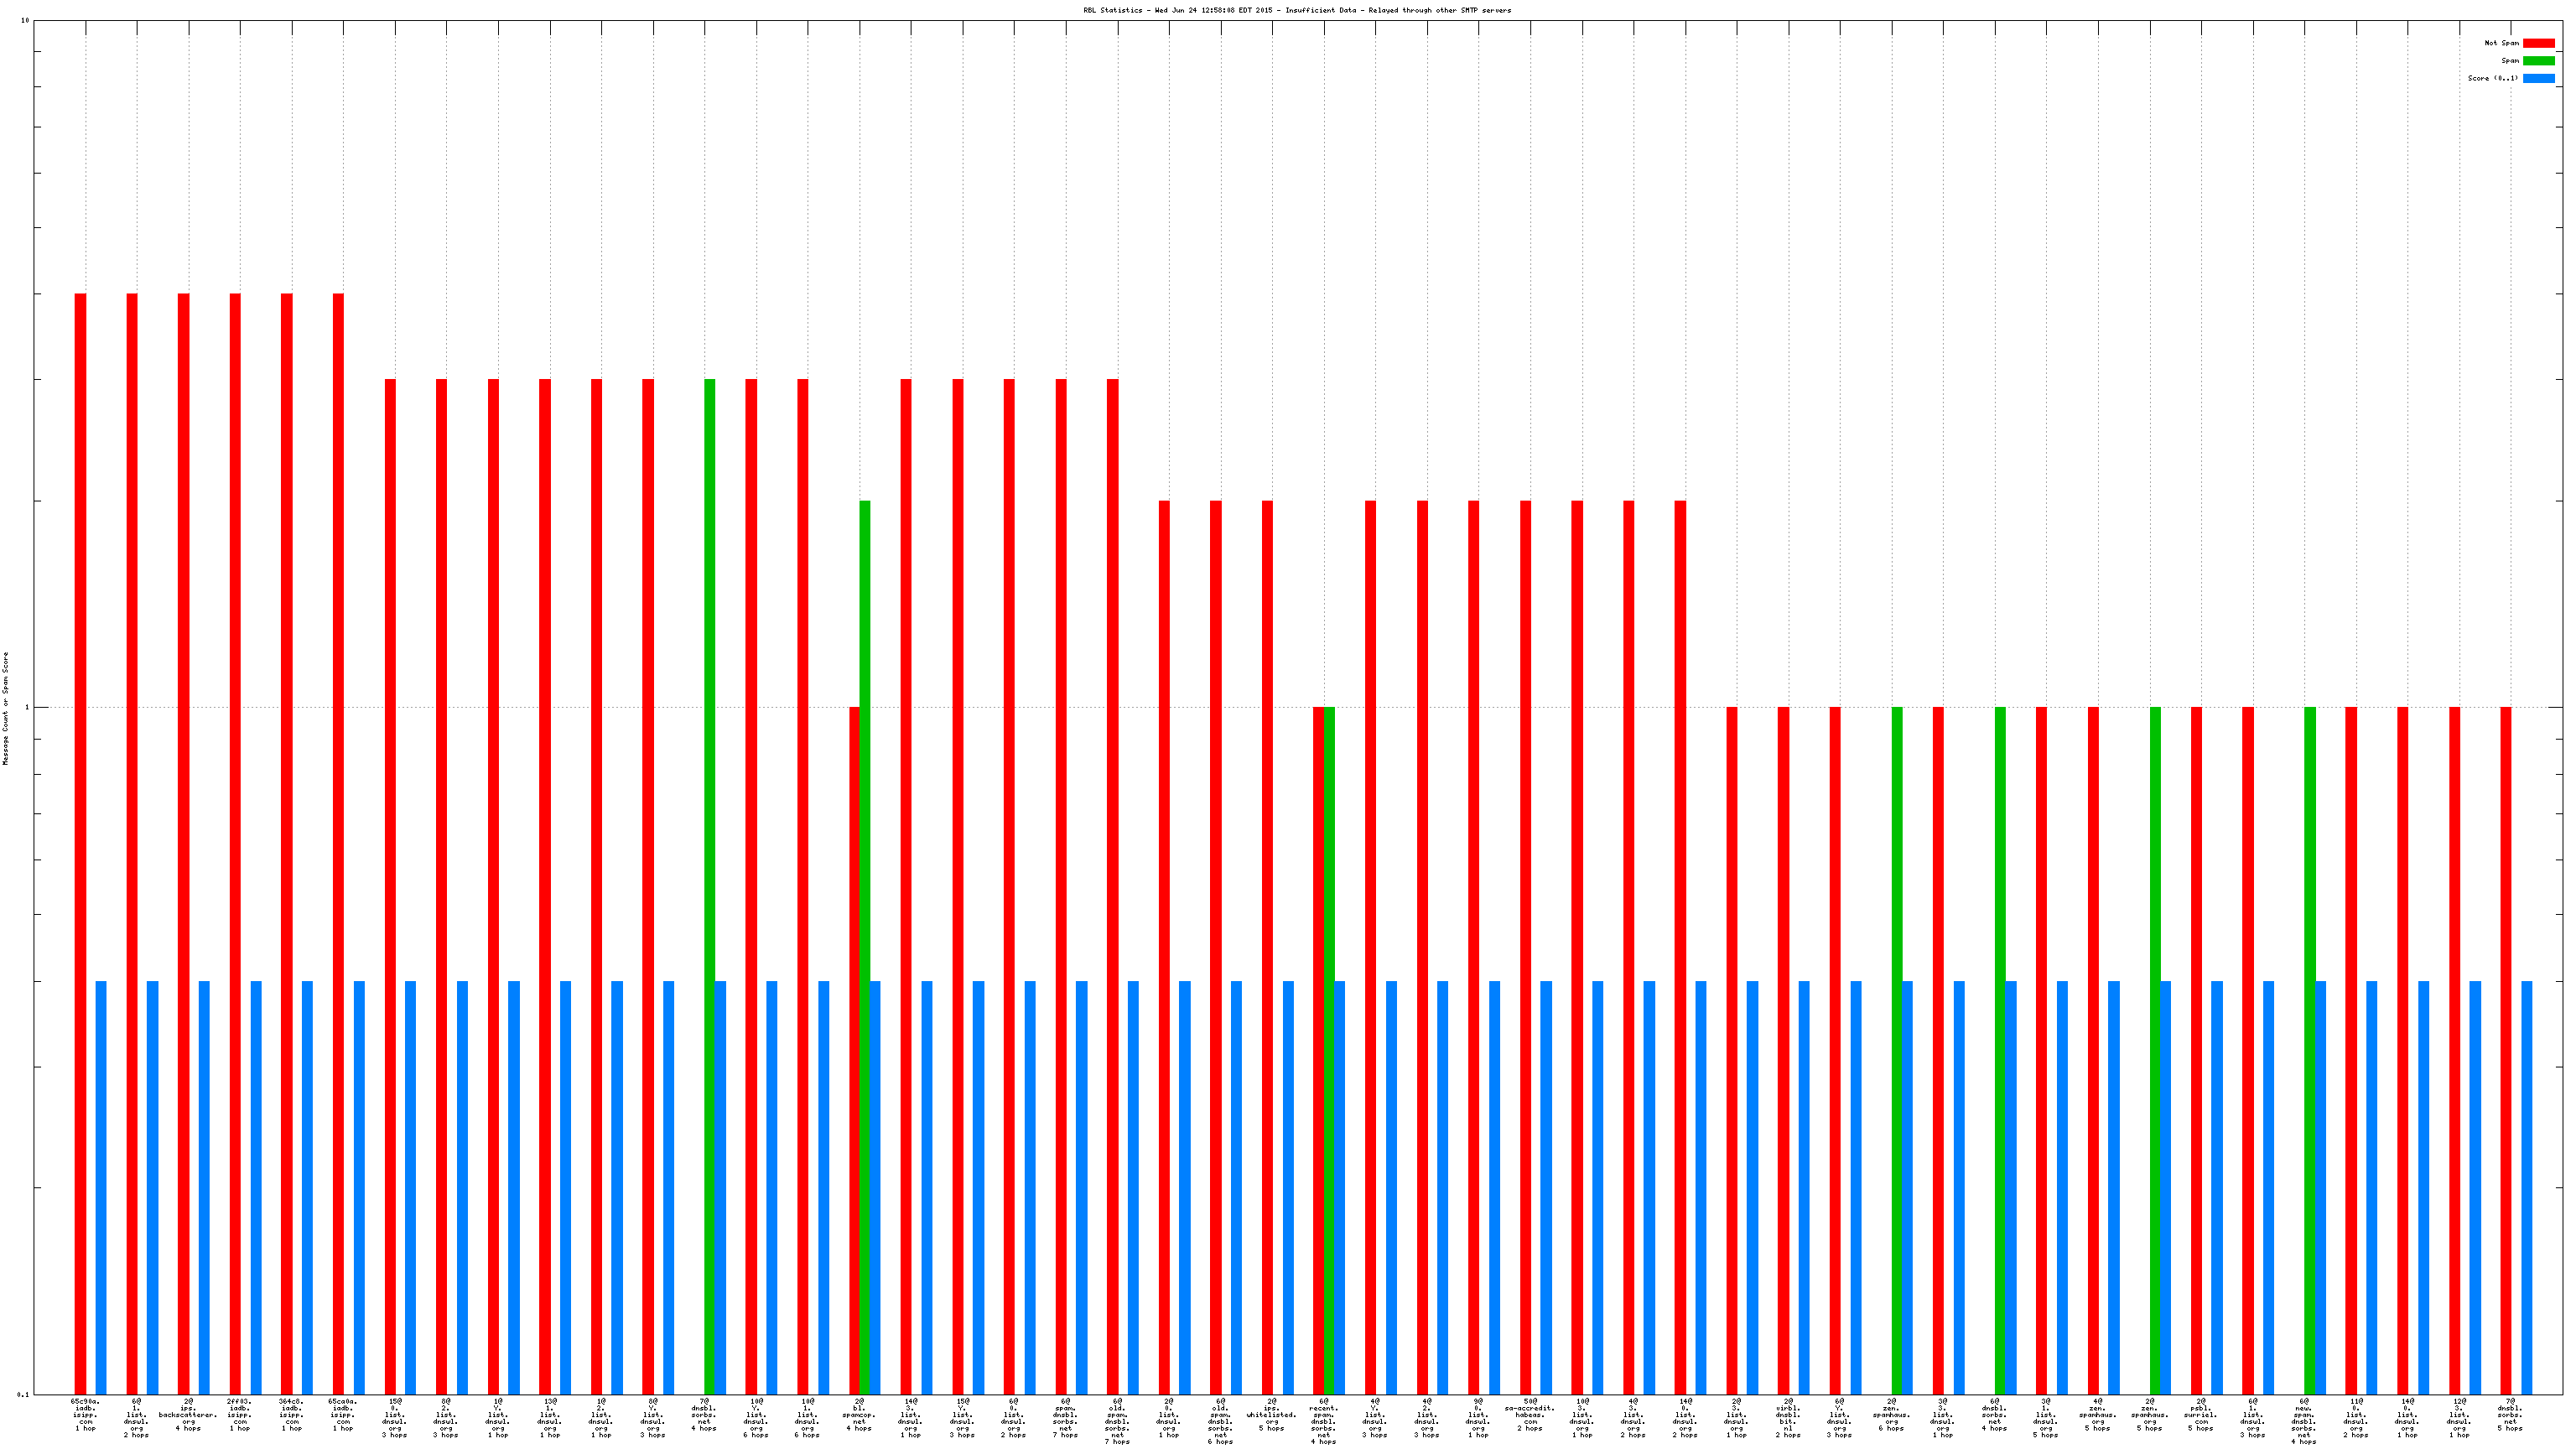Click the blue score bar for sa-accredit.habeas.com
The image size is (2576, 1449).
pyautogui.click(x=1546, y=1187)
